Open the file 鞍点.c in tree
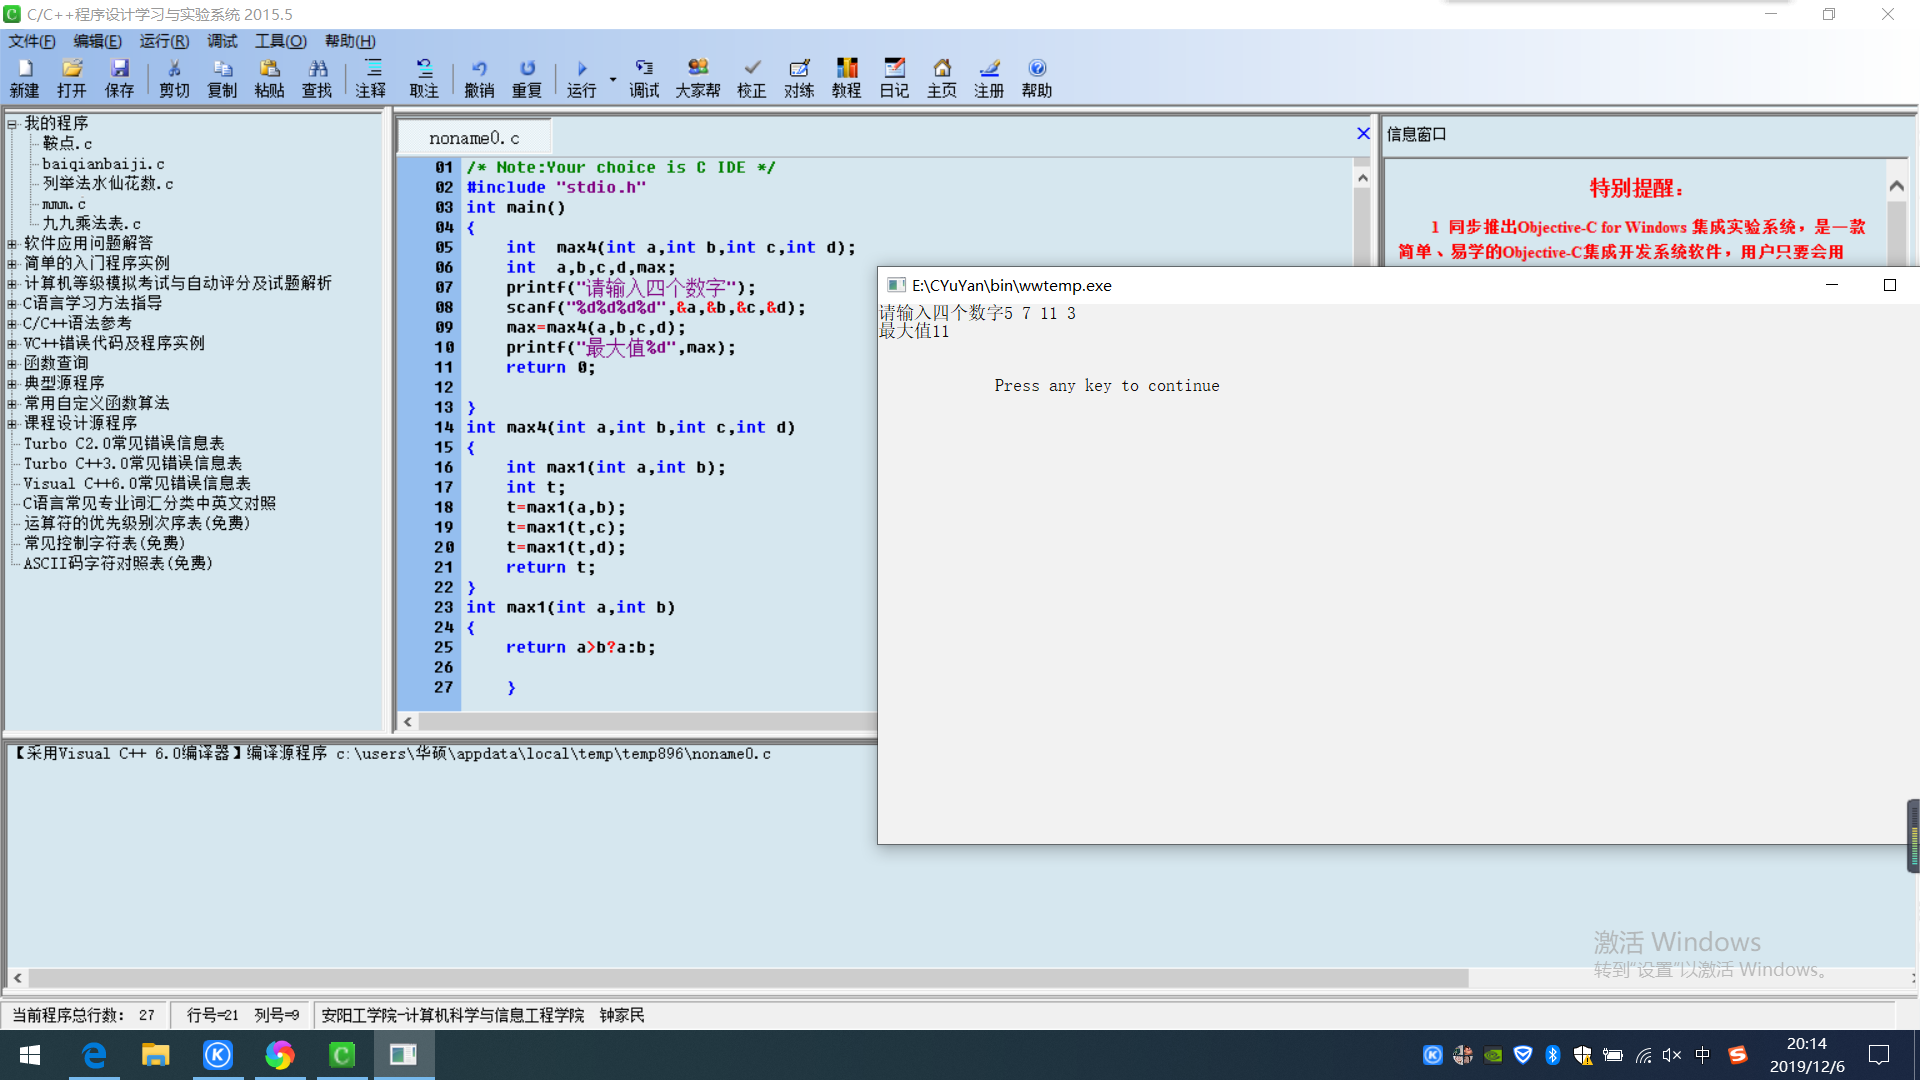Image resolution: width=1920 pixels, height=1080 pixels. coord(67,144)
